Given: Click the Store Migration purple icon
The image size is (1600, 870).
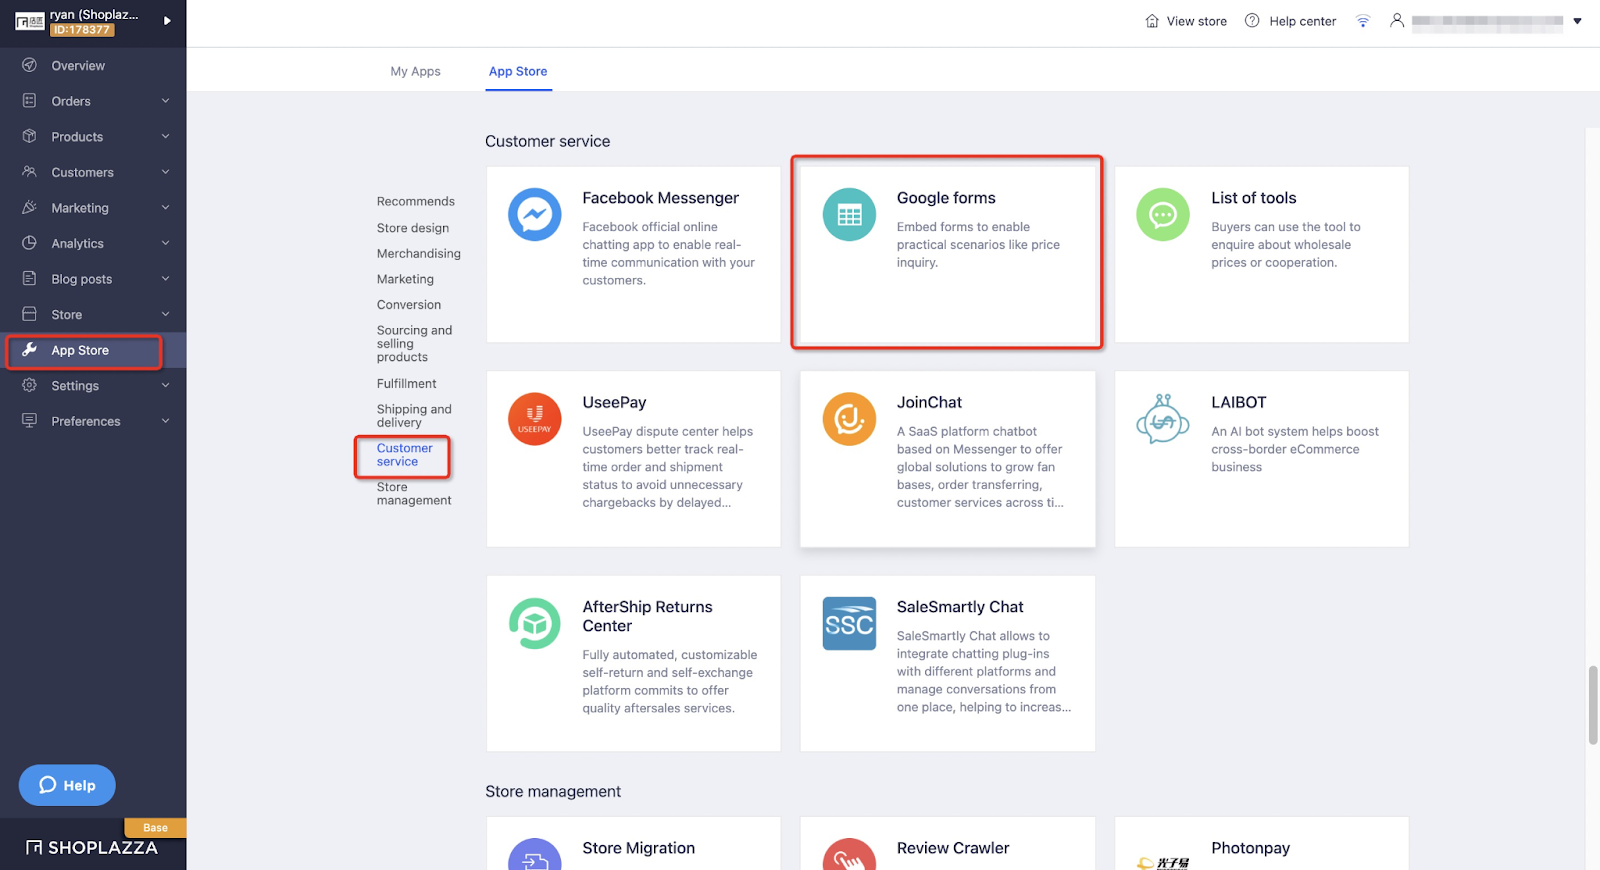Looking at the screenshot, I should click(535, 854).
